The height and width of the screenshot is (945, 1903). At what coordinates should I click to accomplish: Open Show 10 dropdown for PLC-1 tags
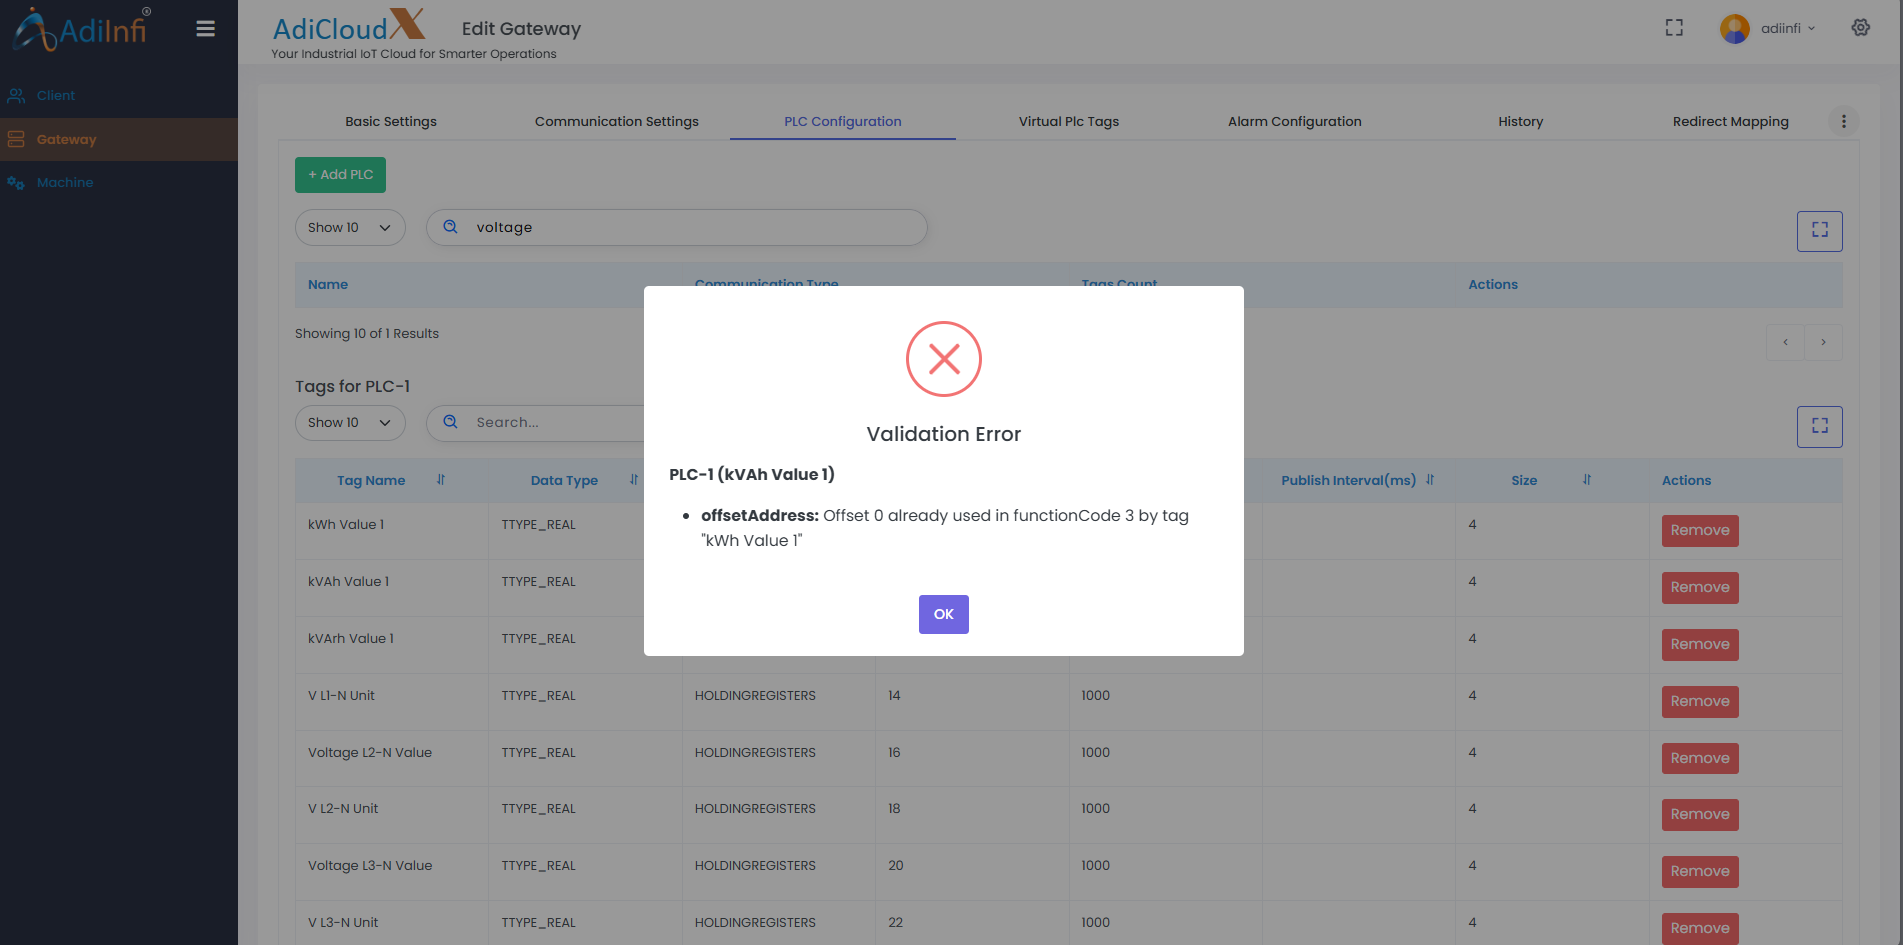tap(349, 423)
